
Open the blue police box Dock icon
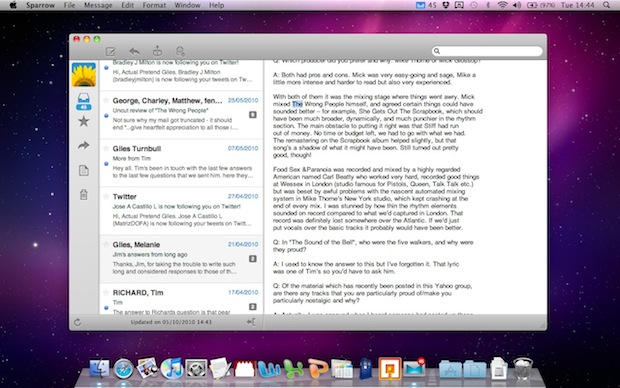tap(366, 368)
